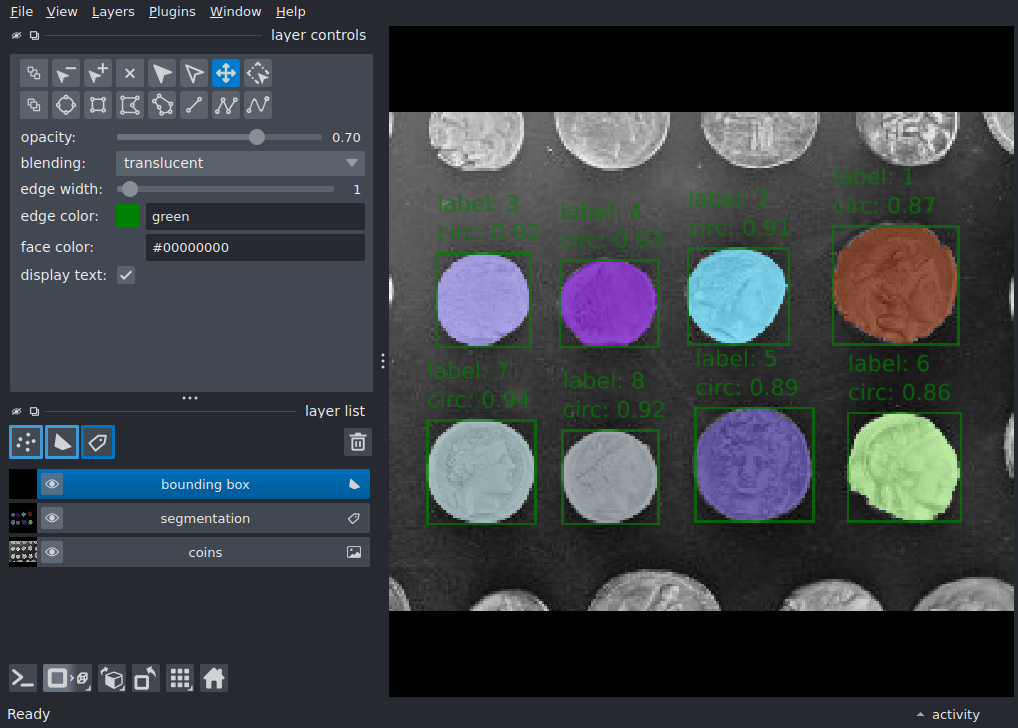Choose the insert vertex tool
Screen dimensions: 1018x728
(98, 73)
